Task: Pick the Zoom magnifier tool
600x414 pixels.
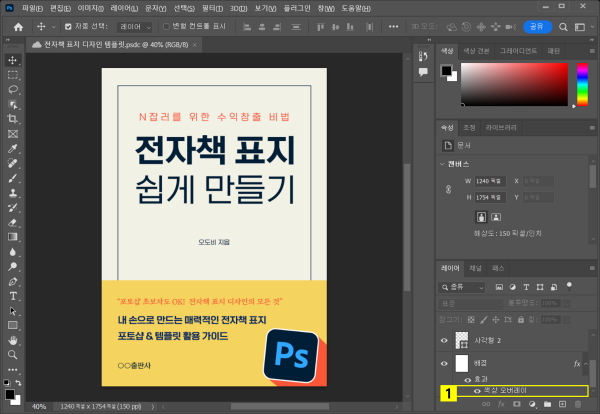Action: 13,354
